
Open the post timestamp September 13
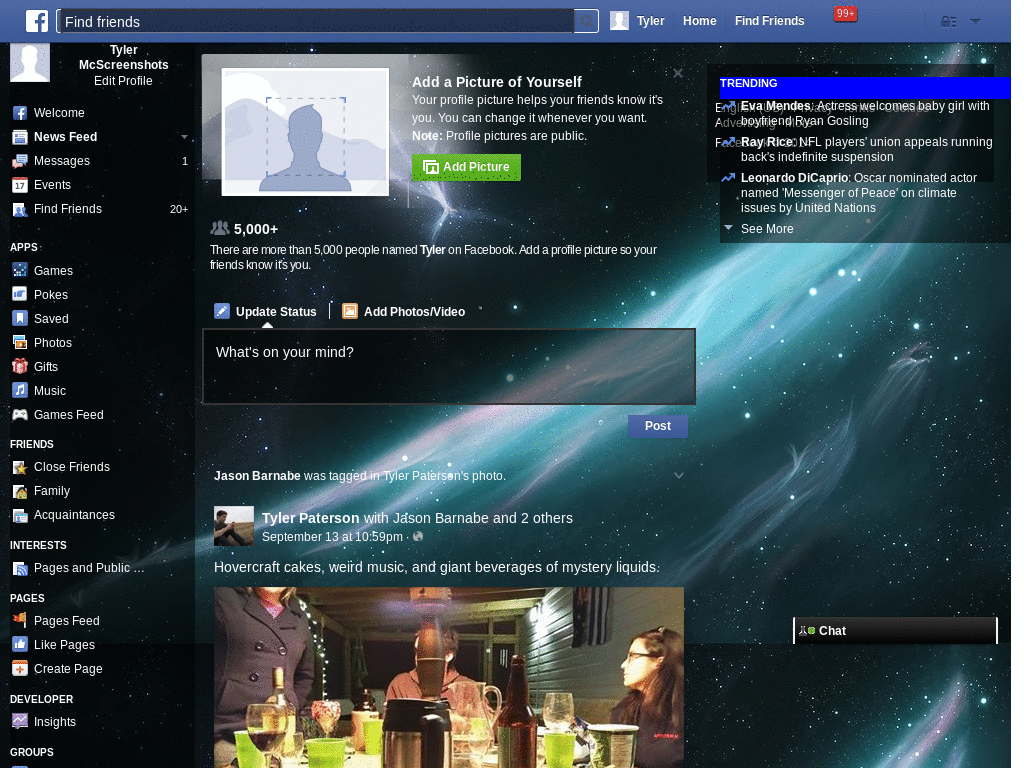point(332,537)
